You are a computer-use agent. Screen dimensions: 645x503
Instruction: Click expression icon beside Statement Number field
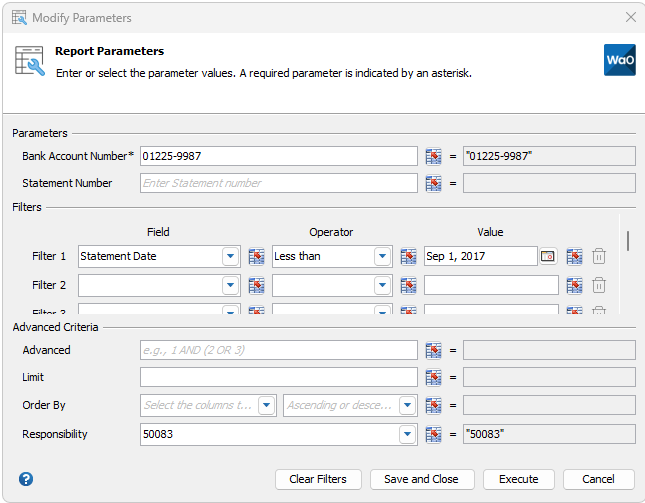pyautogui.click(x=433, y=183)
